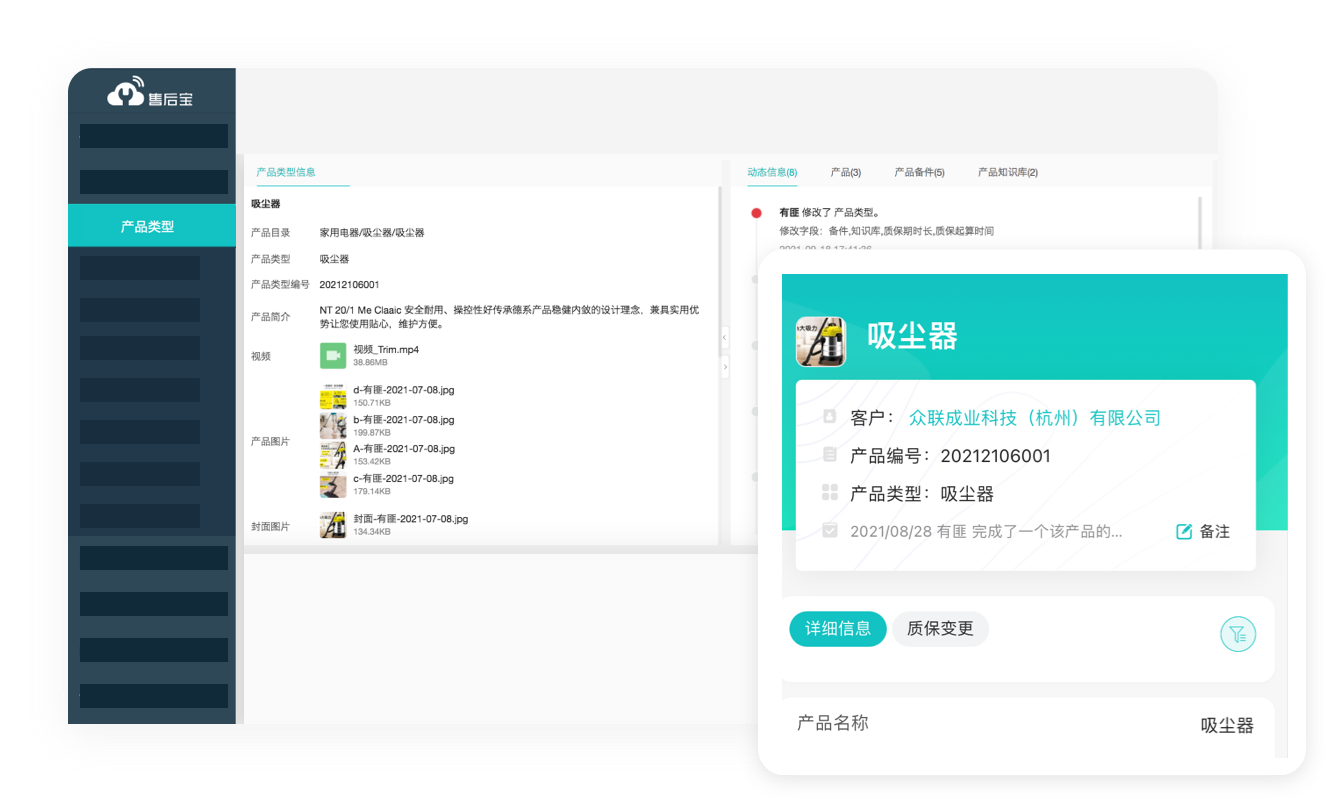Switch on the 质保变更 toggle pill
Image resolution: width=1326 pixels, height=800 pixels.
pos(940,629)
